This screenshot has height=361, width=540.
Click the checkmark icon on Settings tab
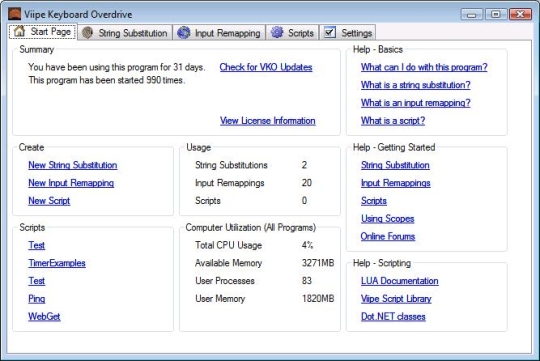click(330, 32)
